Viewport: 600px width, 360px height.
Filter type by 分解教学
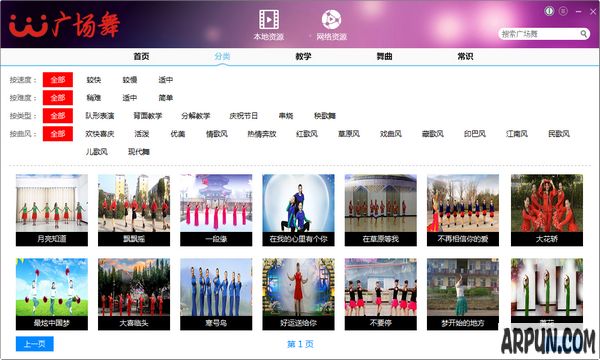[x=196, y=116]
